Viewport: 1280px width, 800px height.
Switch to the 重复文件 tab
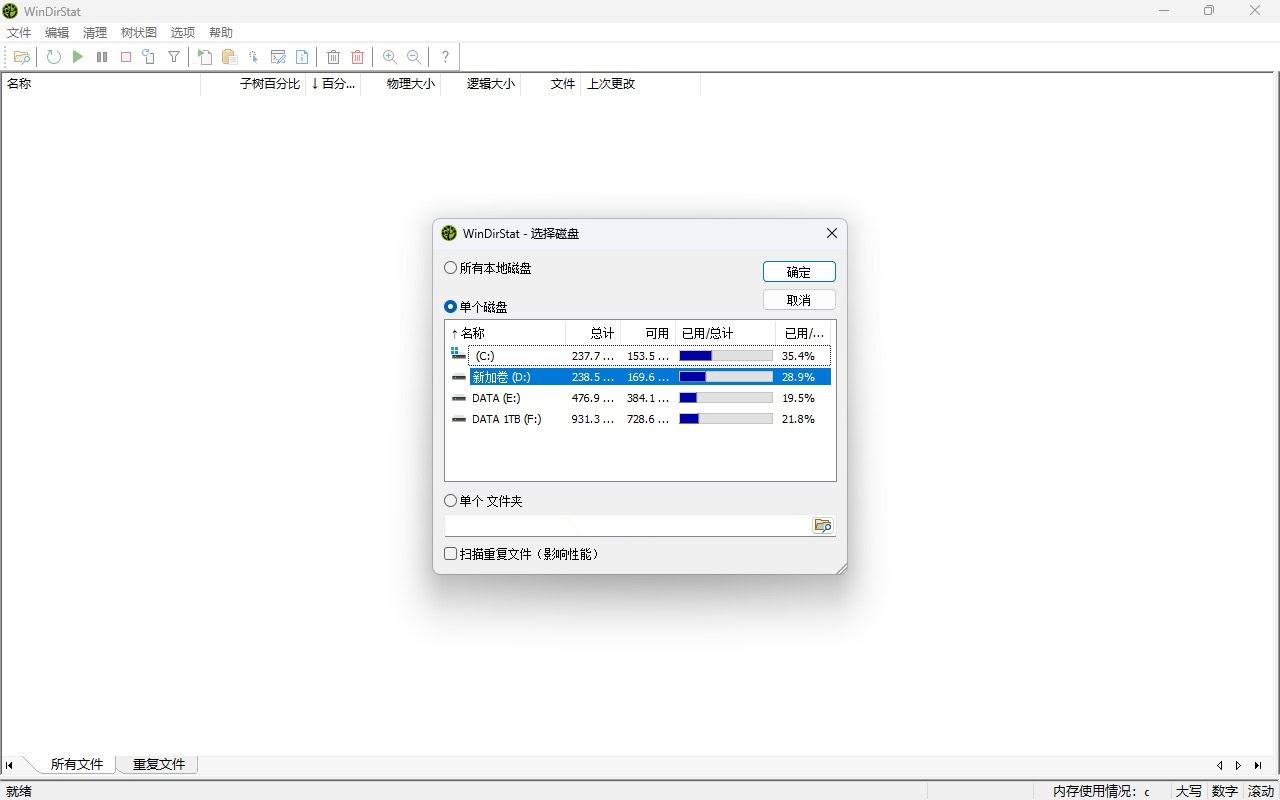(x=159, y=764)
